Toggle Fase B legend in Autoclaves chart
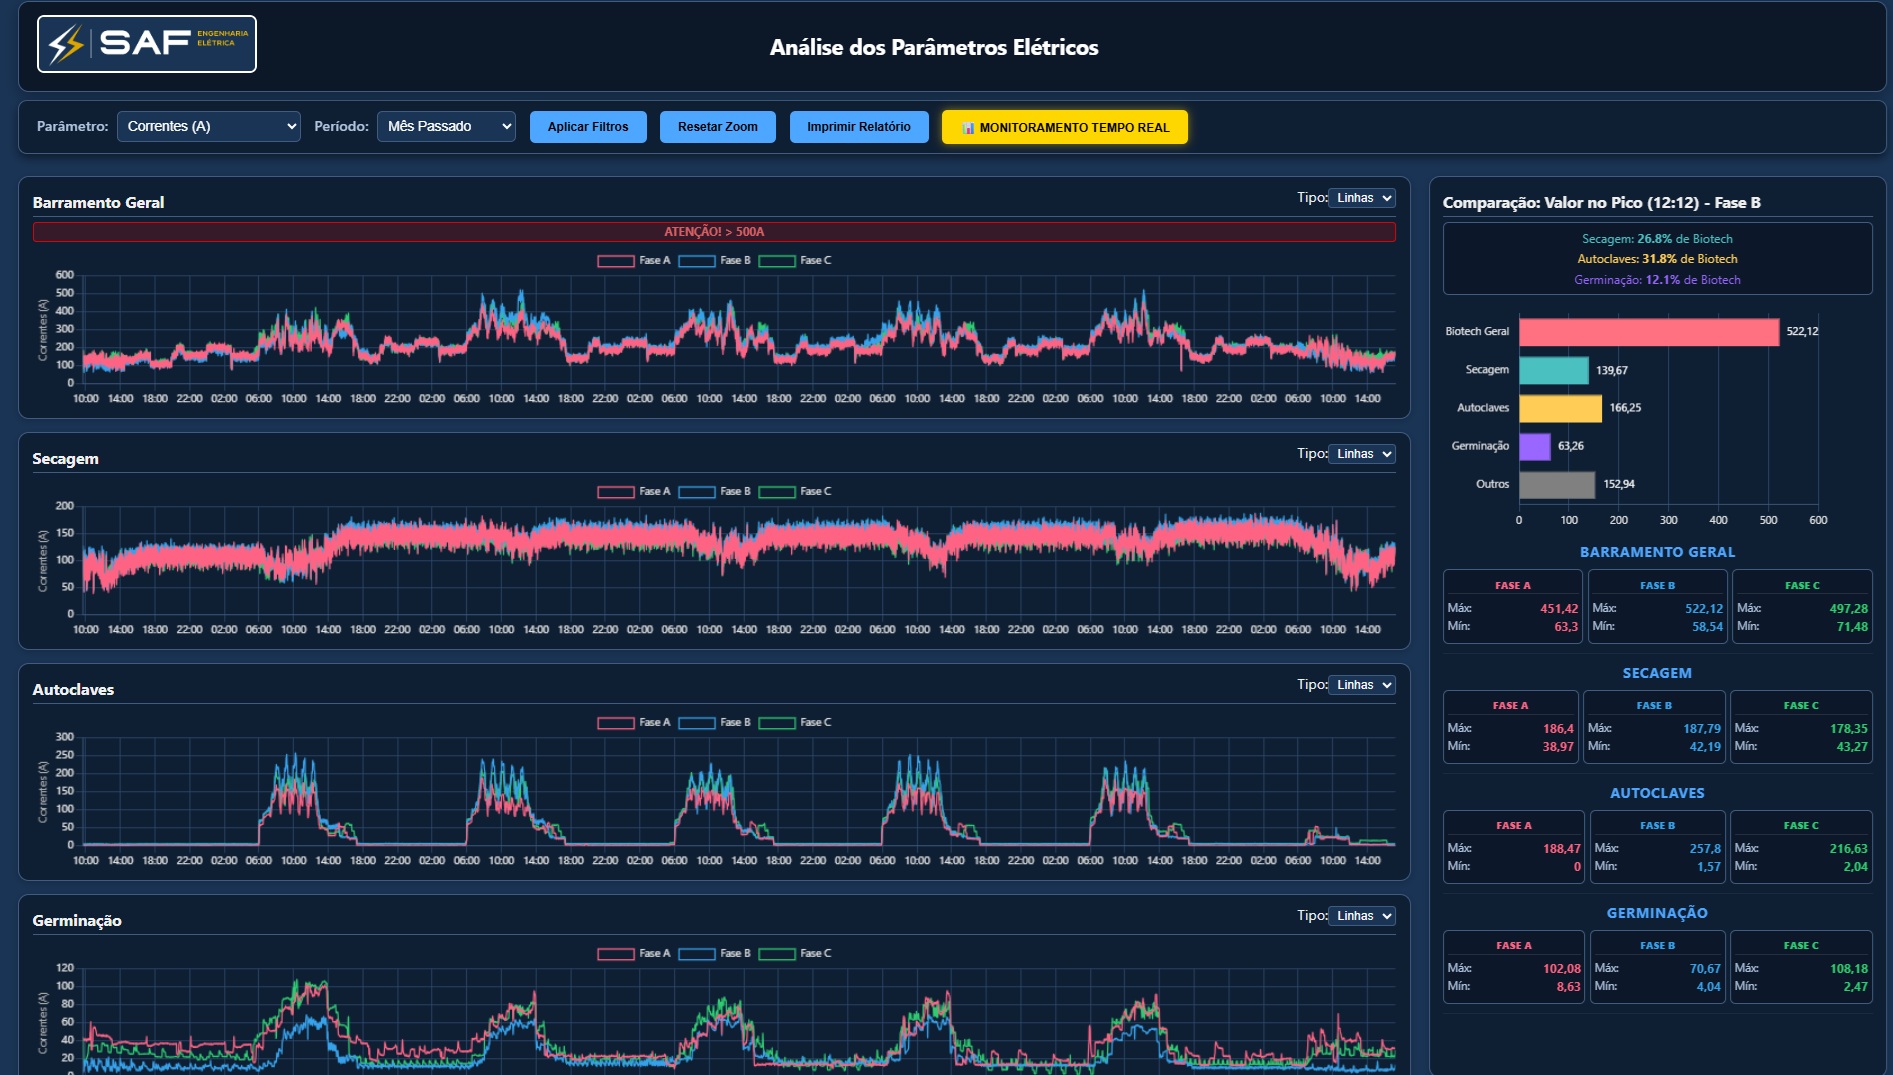The width and height of the screenshot is (1893, 1075). tap(715, 723)
